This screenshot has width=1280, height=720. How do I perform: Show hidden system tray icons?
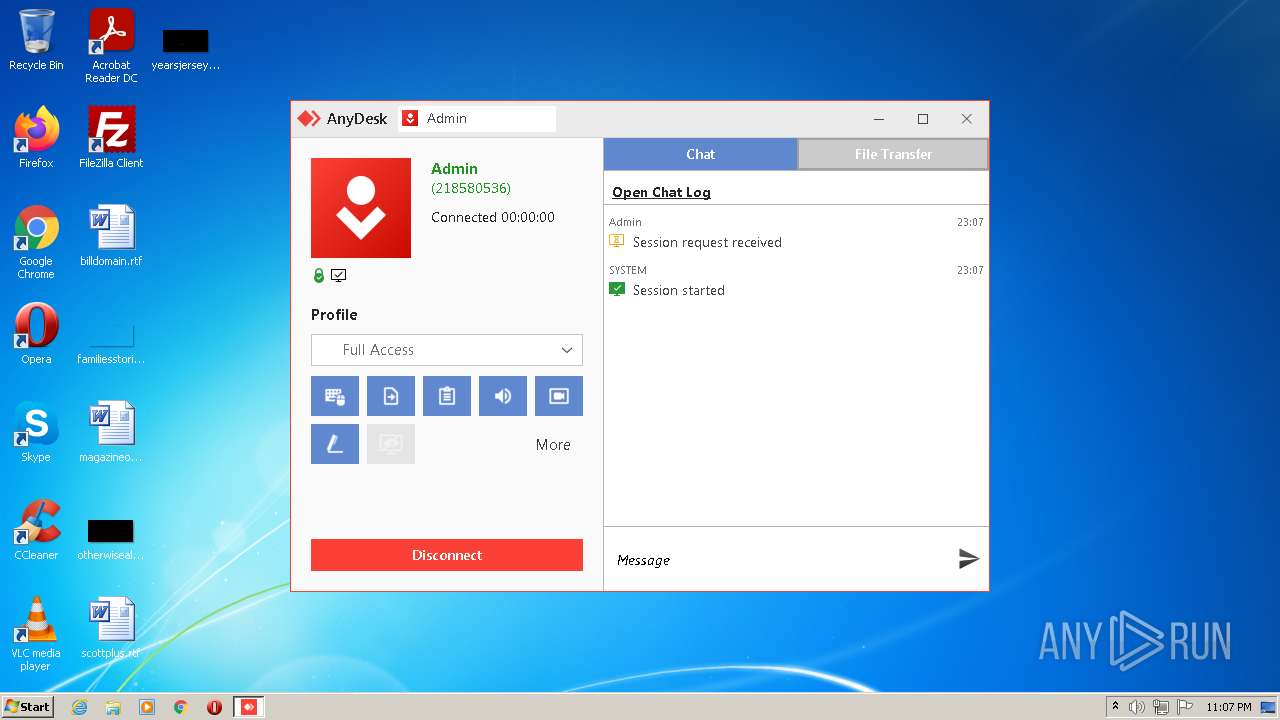pyautogui.click(x=1115, y=707)
